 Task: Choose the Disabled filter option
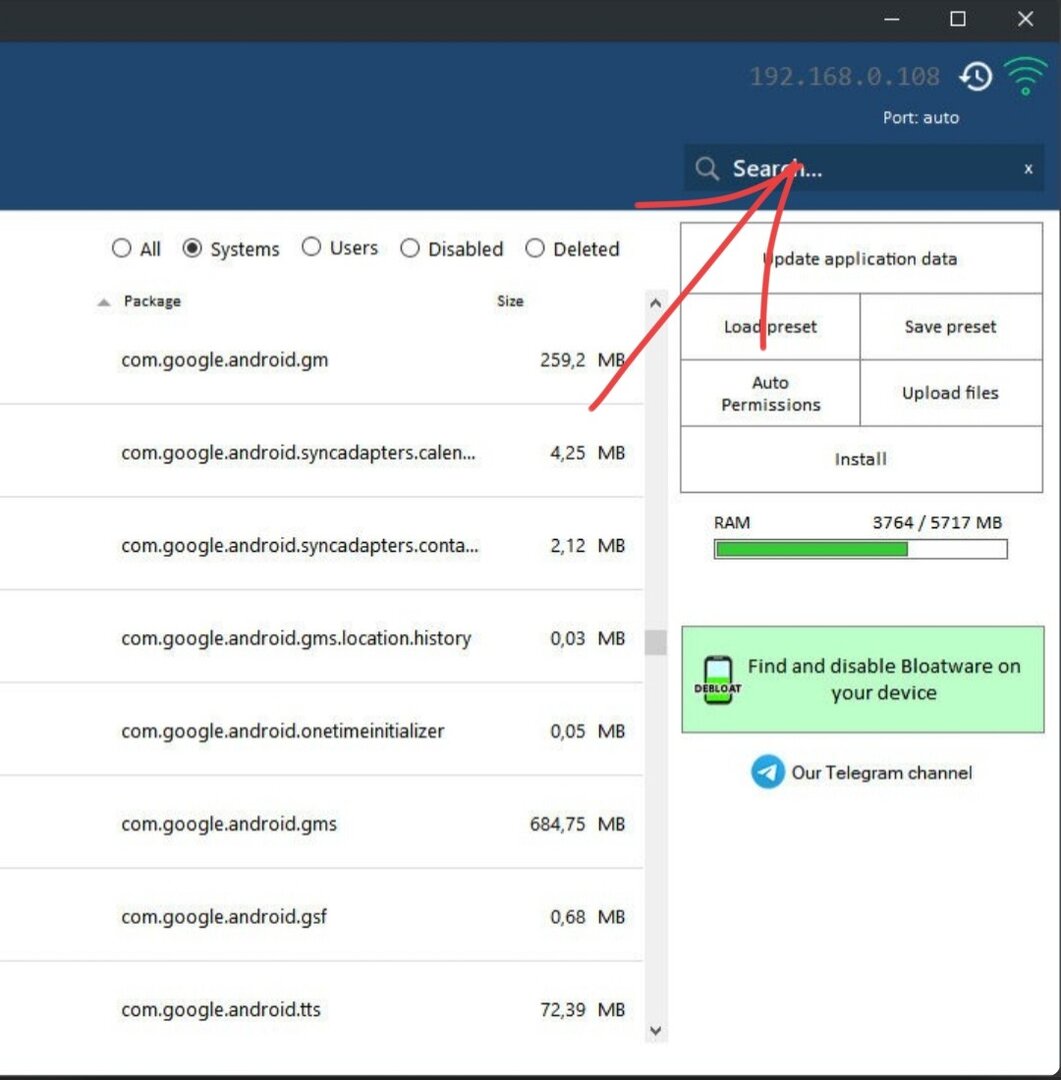(409, 249)
